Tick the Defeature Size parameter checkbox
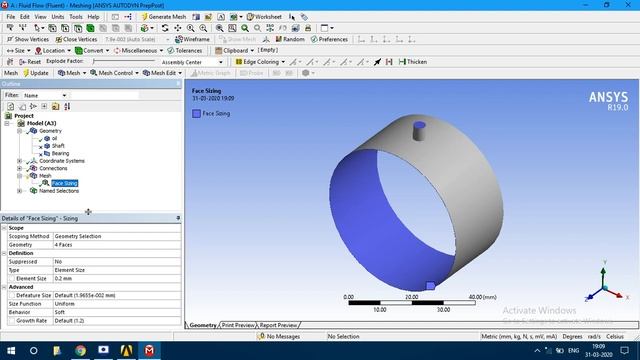 (11, 295)
